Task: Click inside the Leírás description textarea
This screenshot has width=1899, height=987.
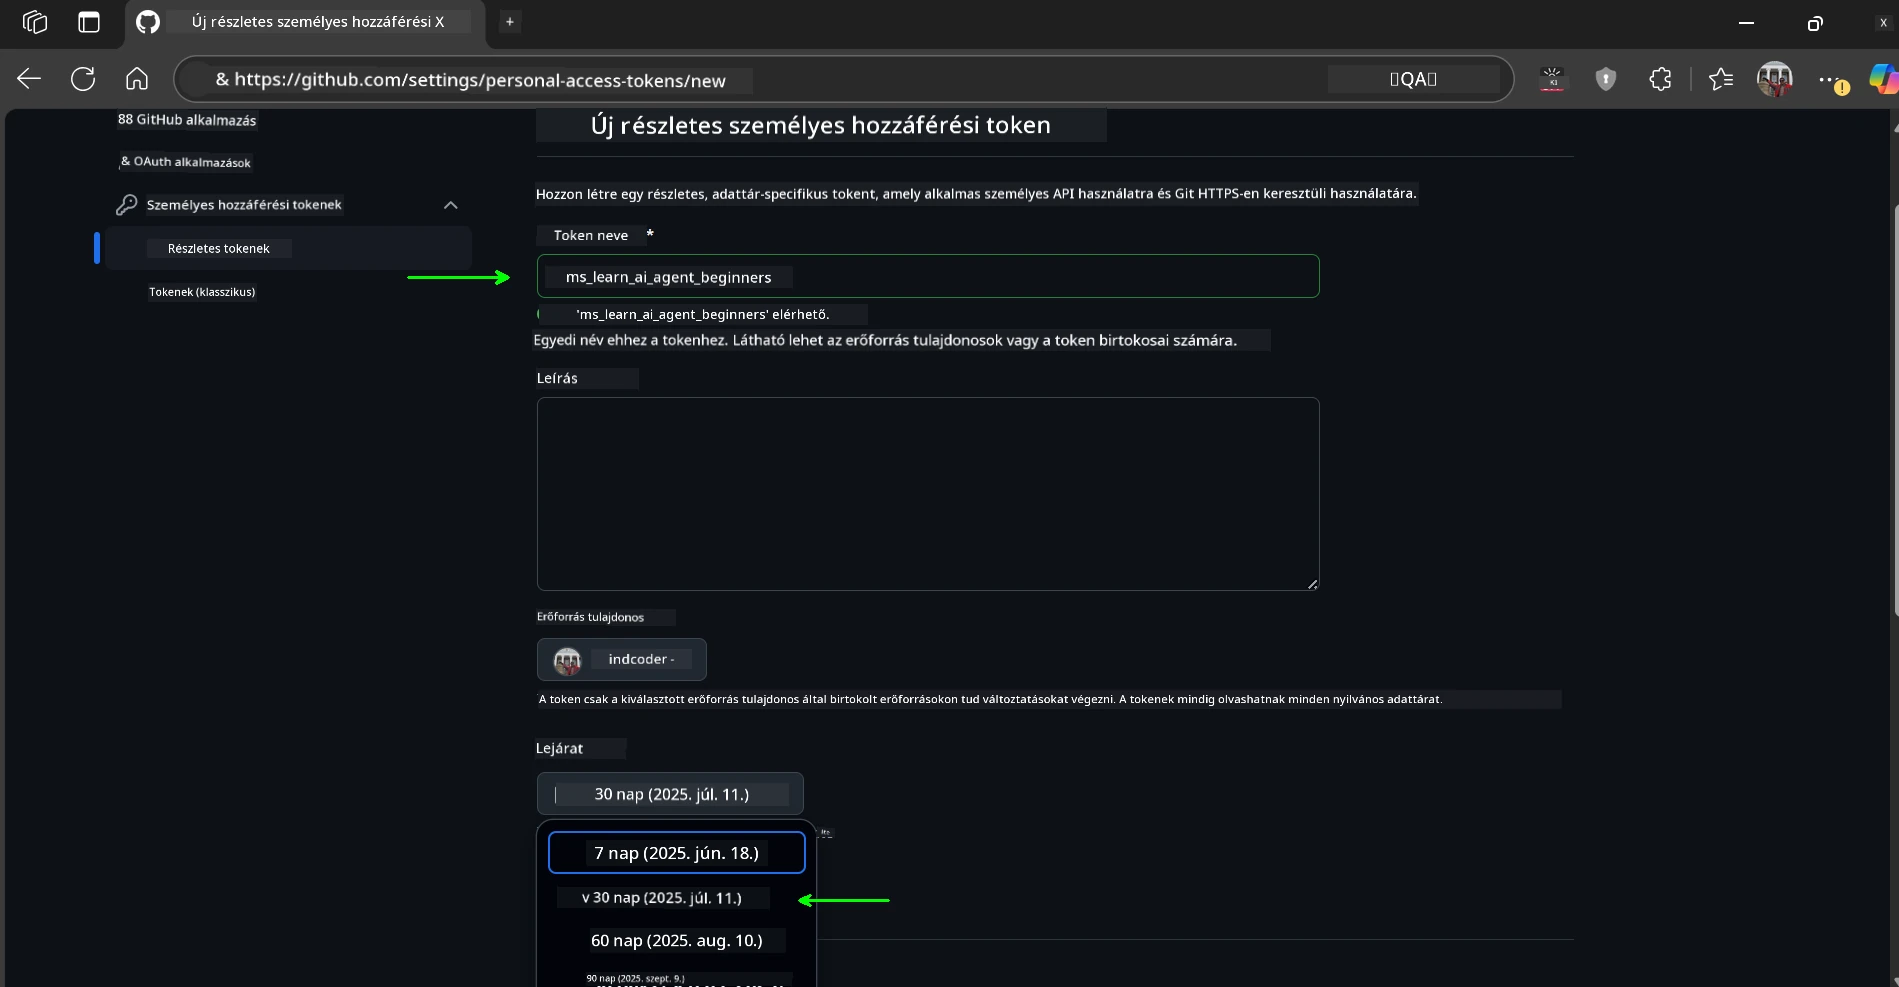Action: (x=927, y=495)
